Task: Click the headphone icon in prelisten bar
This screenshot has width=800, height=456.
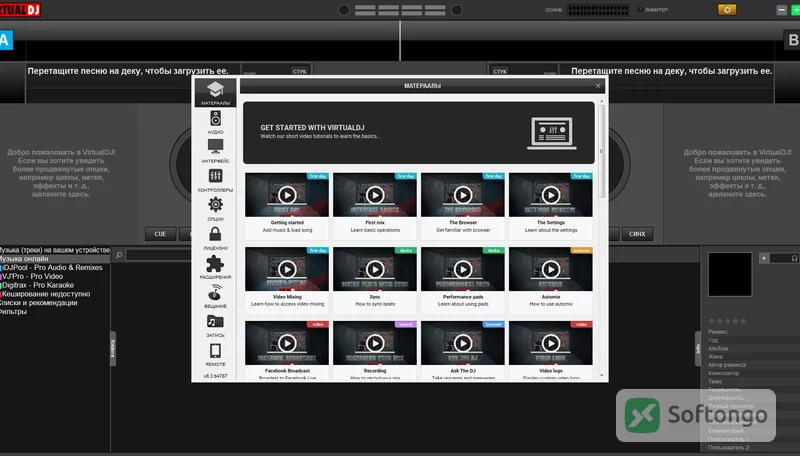Action: point(794,258)
